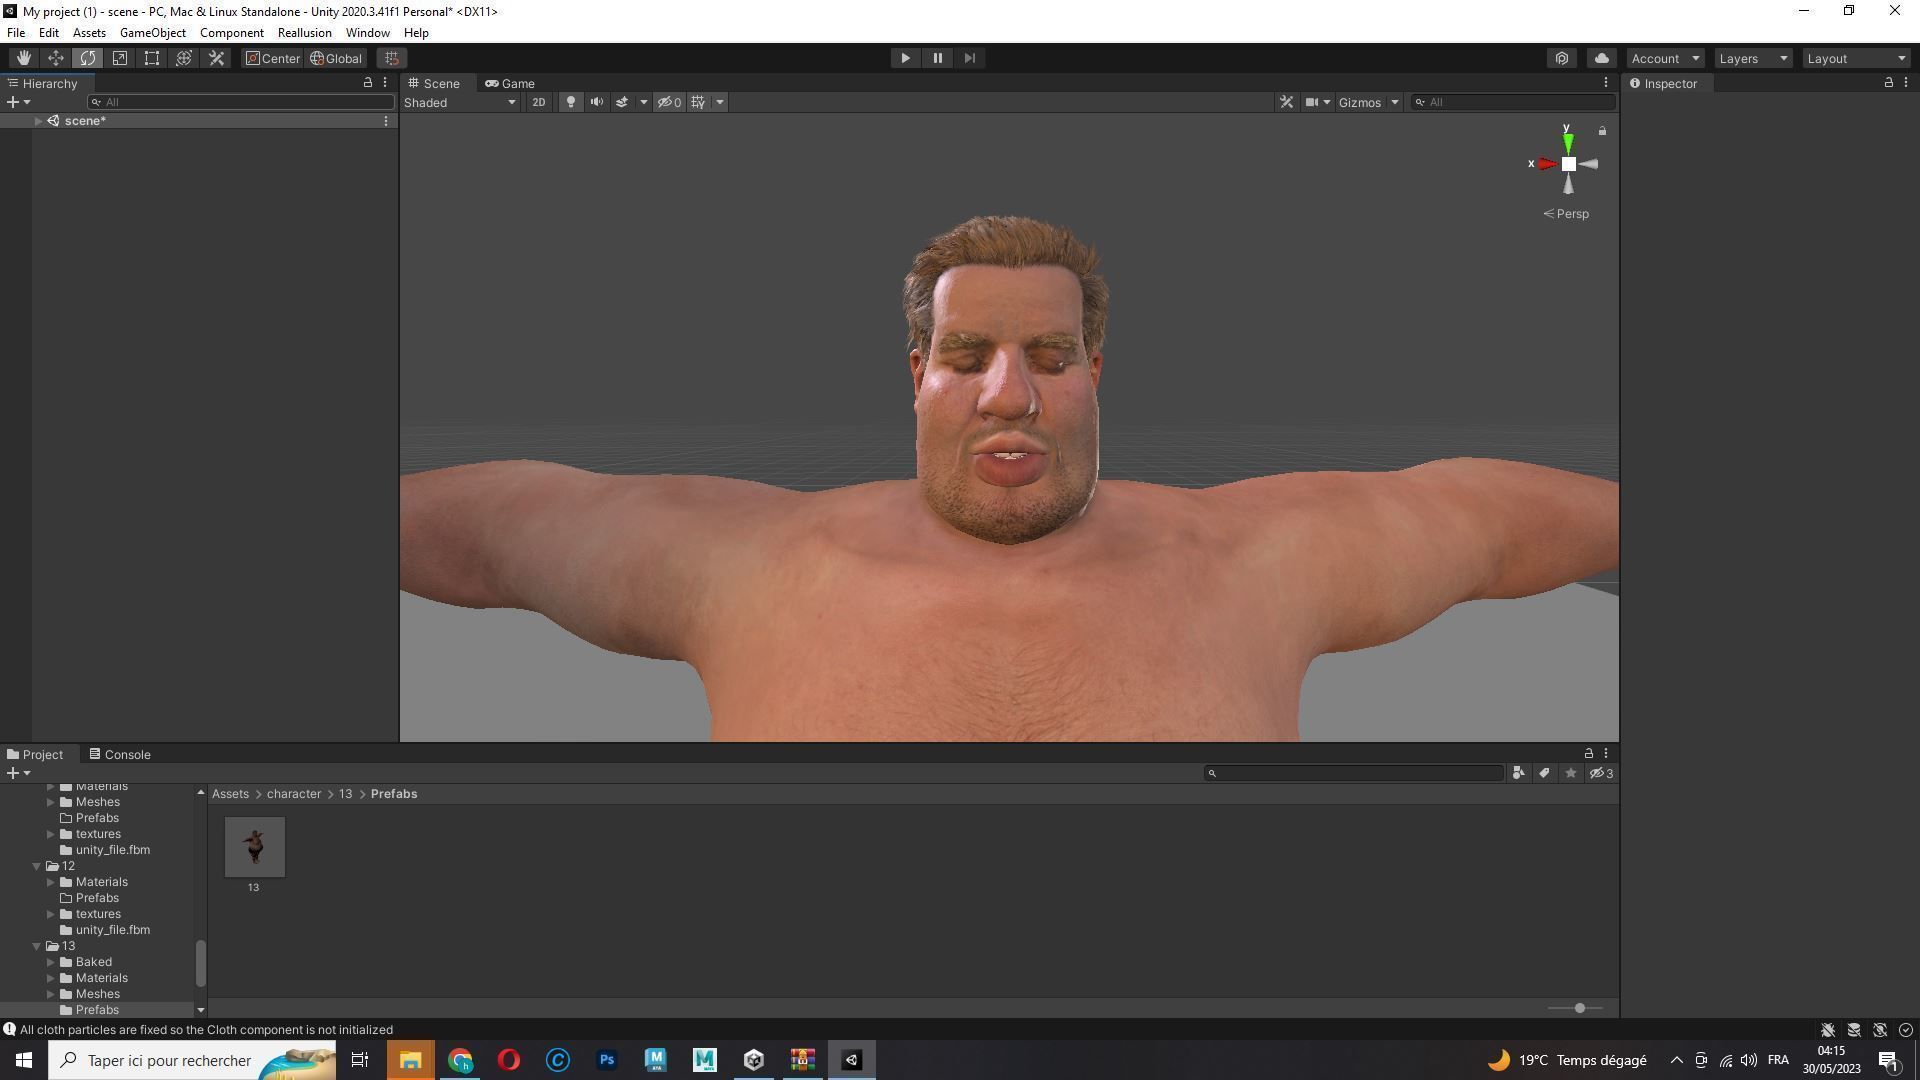Viewport: 1920px width, 1080px height.
Task: Open the Account dropdown
Action: pyautogui.click(x=1665, y=58)
